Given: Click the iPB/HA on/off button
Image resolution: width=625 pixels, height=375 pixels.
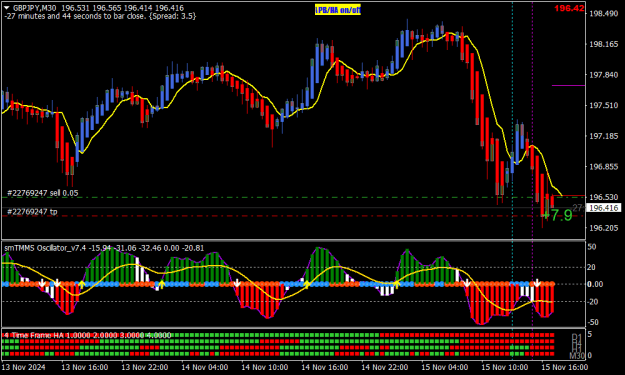Looking at the screenshot, I should [338, 10].
